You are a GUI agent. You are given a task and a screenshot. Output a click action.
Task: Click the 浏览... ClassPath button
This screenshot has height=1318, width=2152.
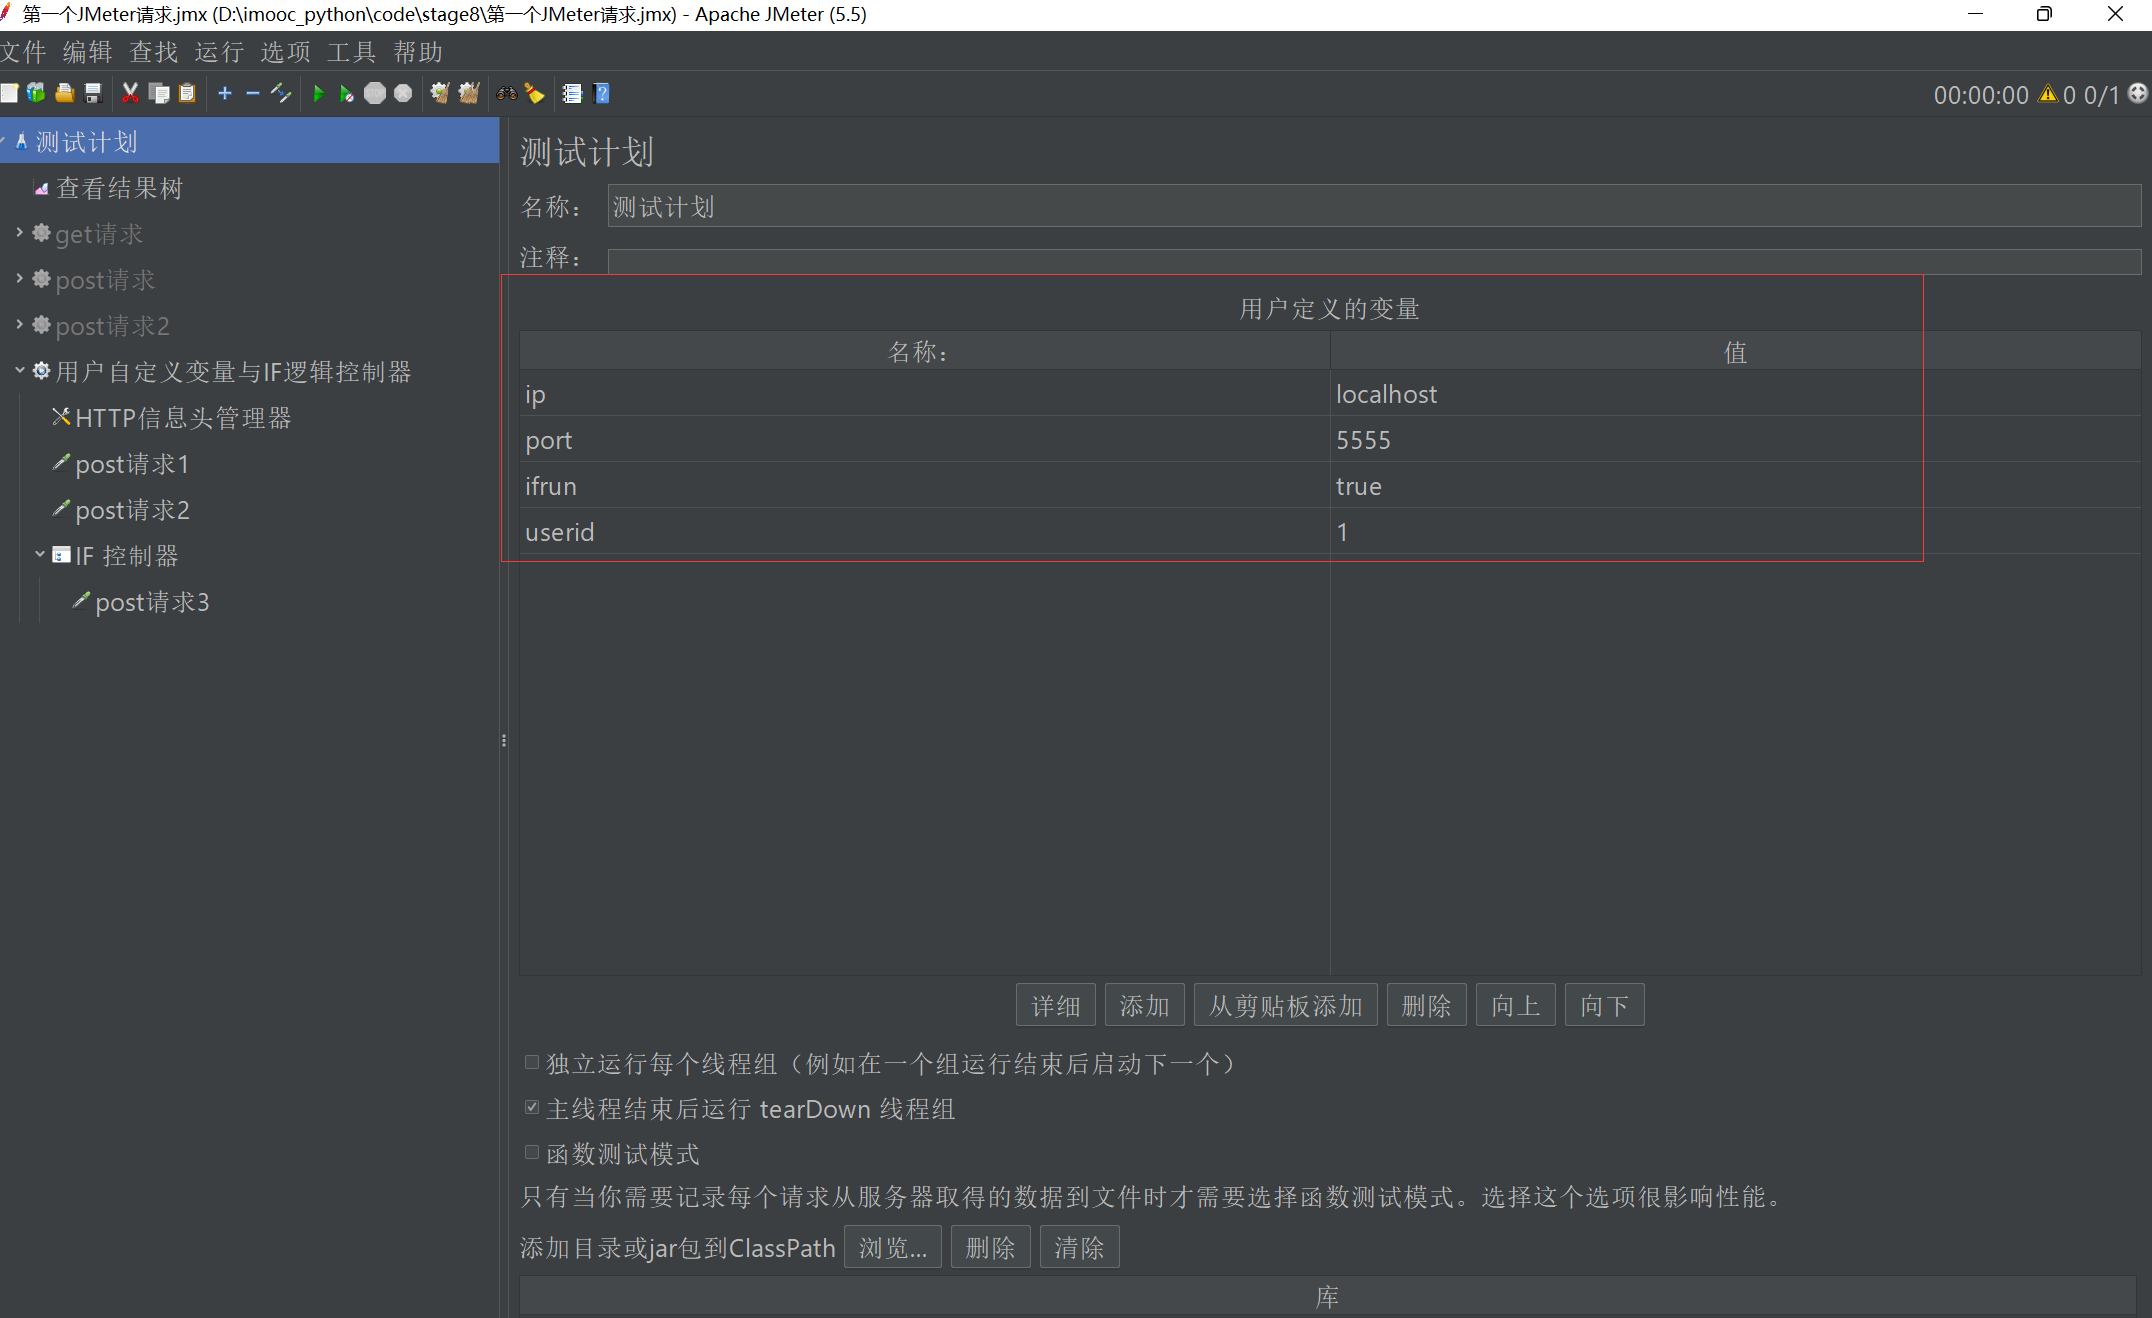click(x=892, y=1248)
